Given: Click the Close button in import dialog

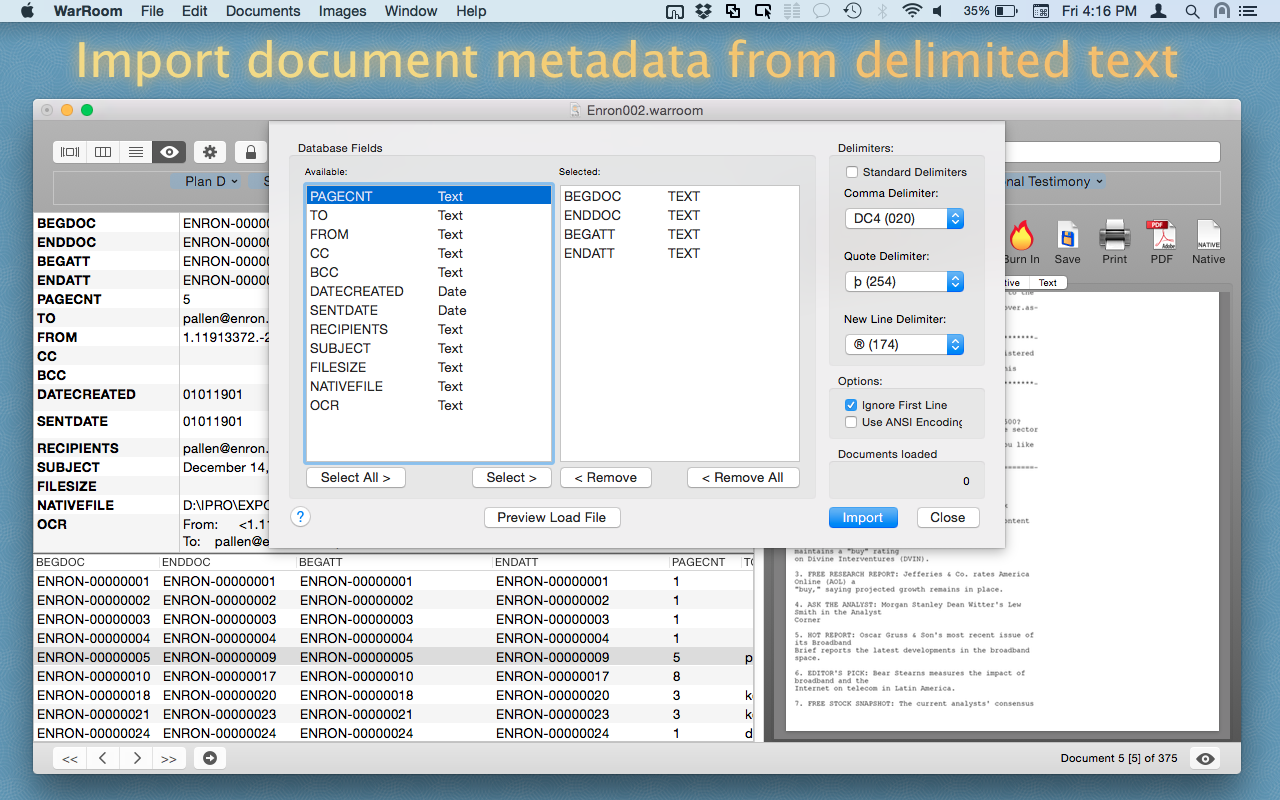Looking at the screenshot, I should 948,517.
